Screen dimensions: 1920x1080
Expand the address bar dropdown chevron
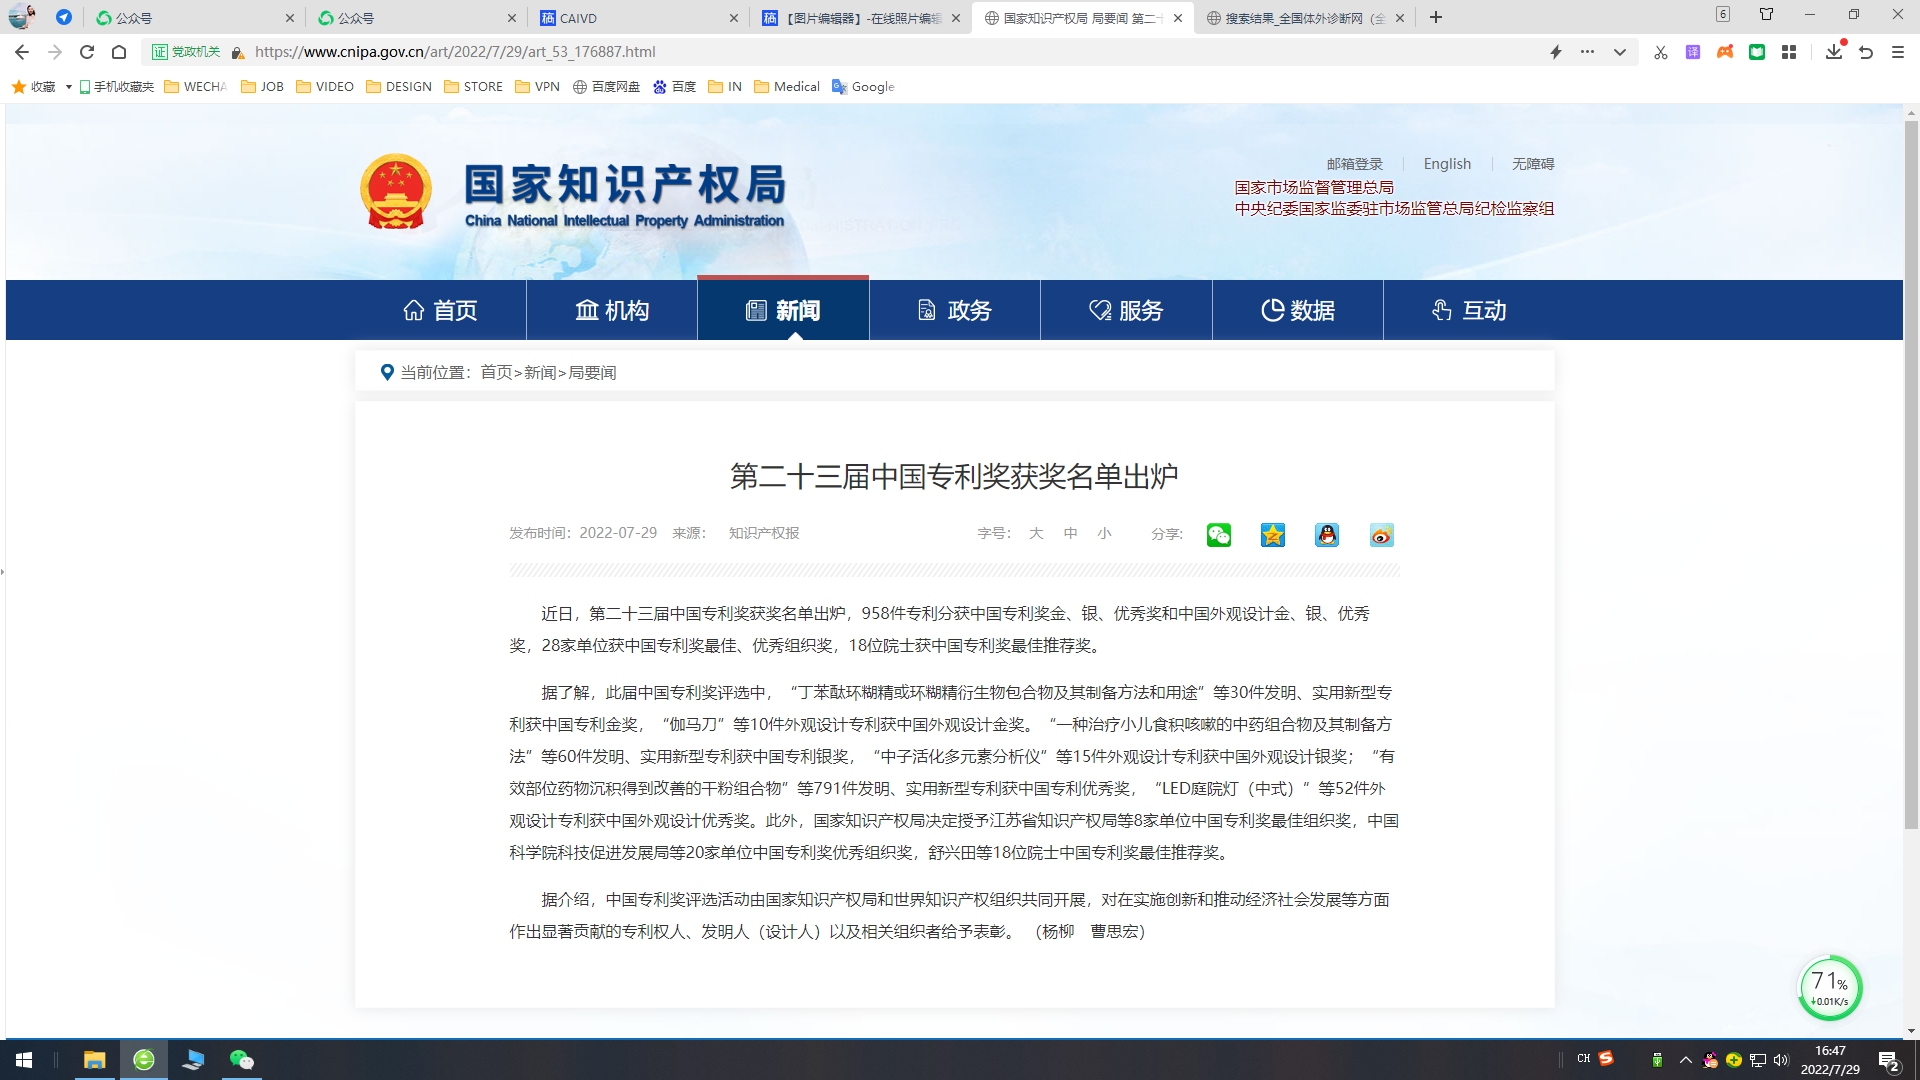tap(1619, 52)
